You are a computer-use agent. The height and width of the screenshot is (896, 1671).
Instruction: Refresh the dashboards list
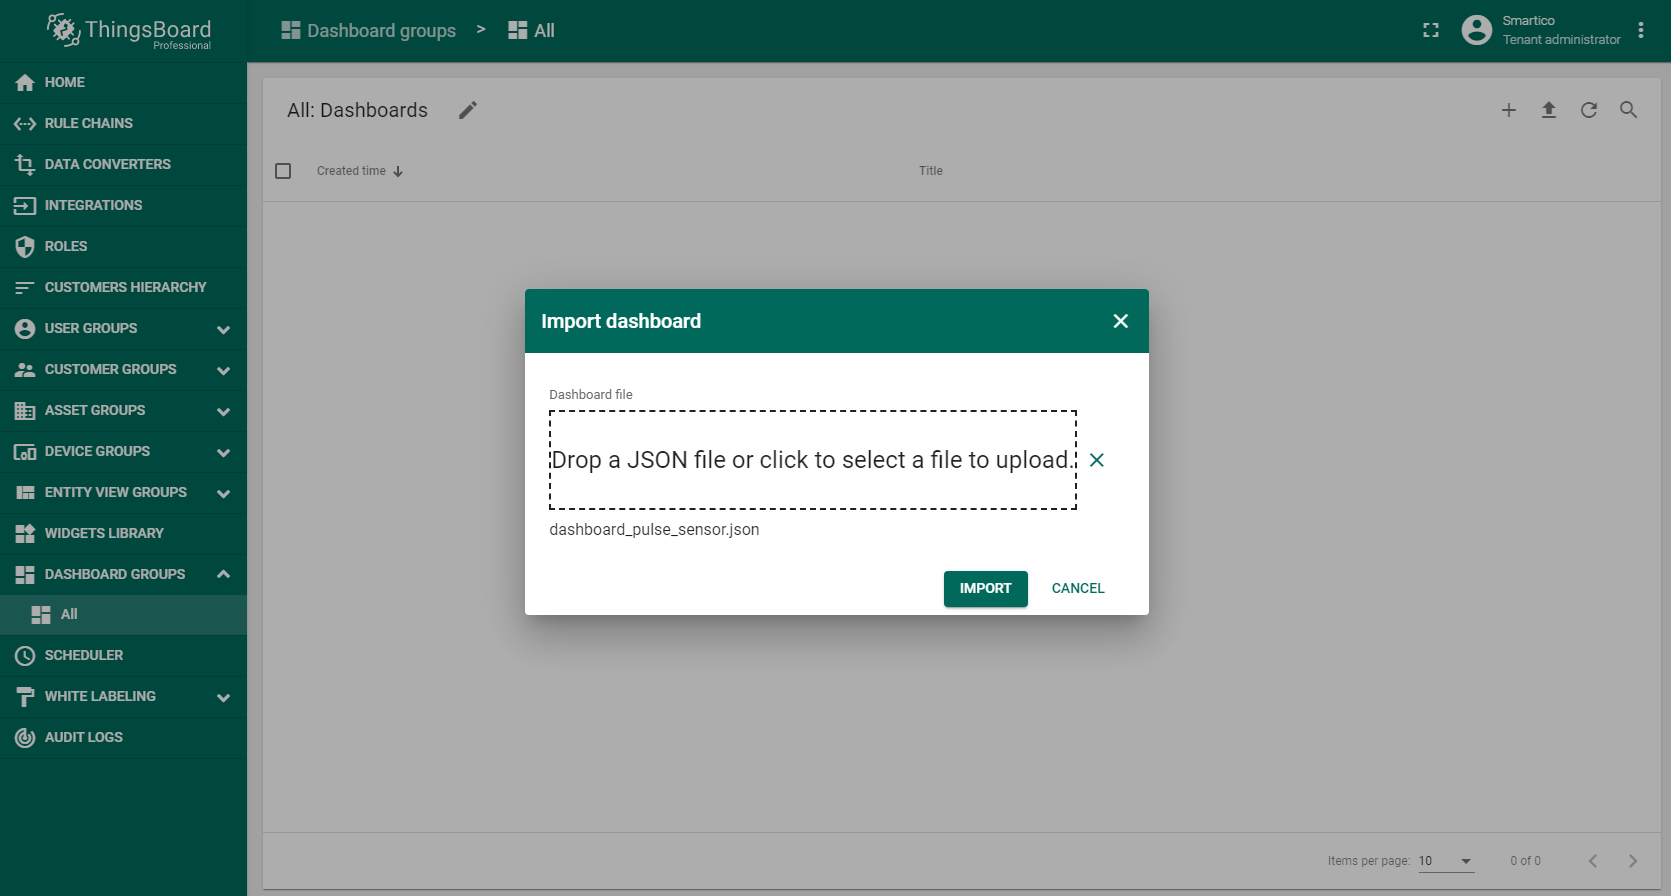click(x=1589, y=110)
